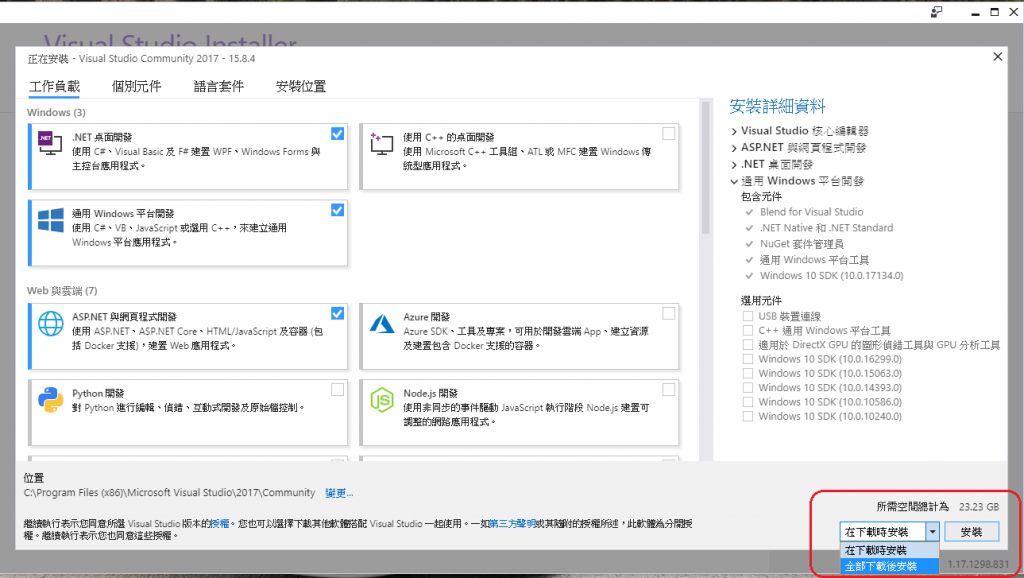Image resolution: width=1024 pixels, height=578 pixels.
Task: Check the Python 開發 workload checkbox
Action: point(337,390)
